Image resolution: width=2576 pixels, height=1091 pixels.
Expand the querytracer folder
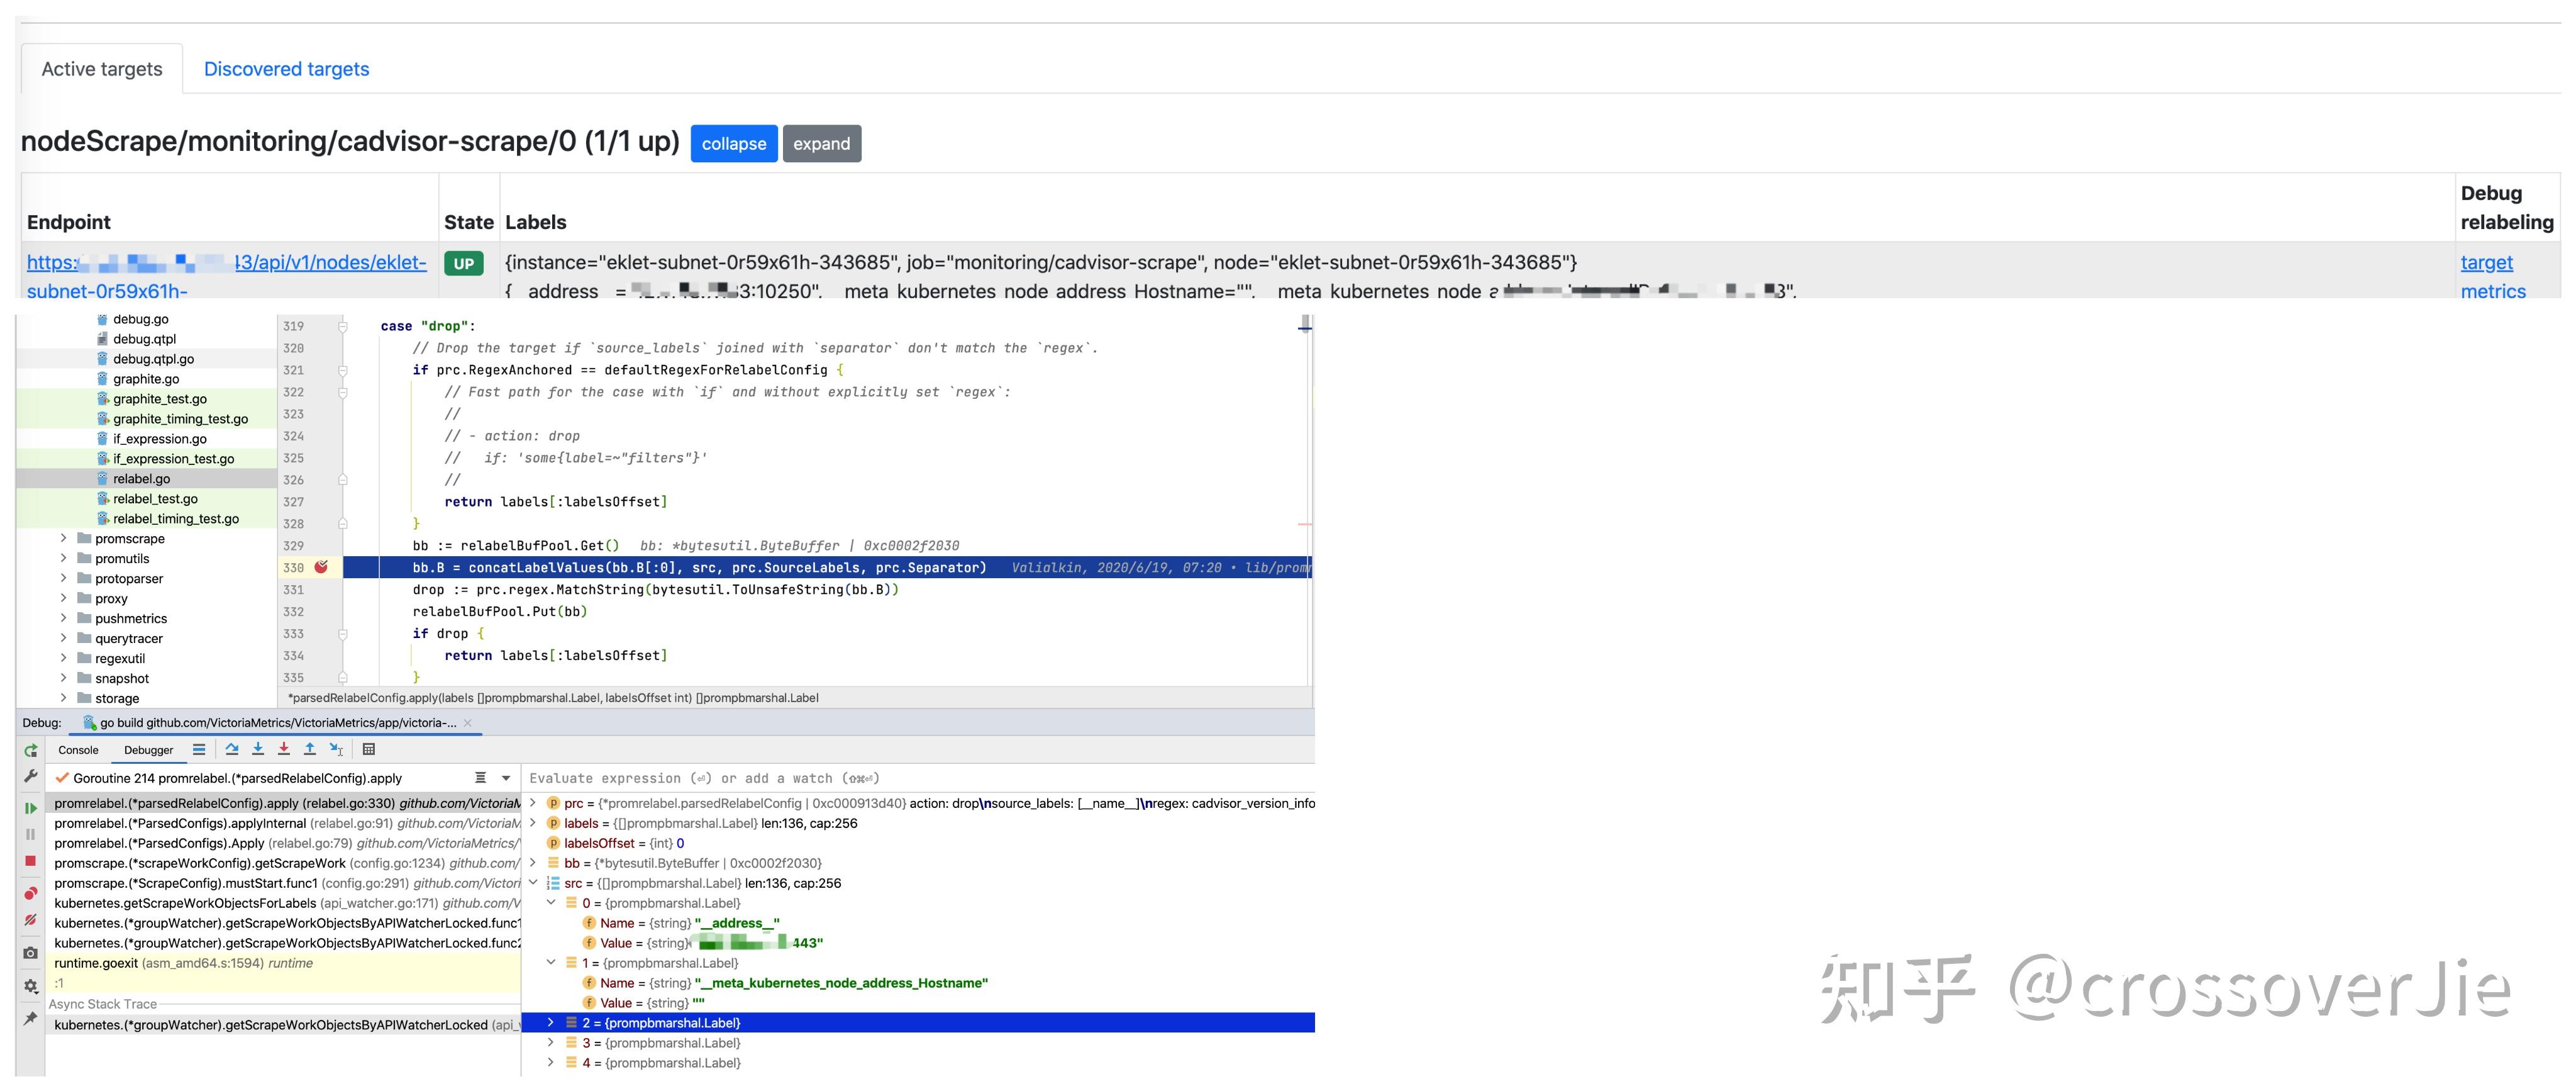point(64,638)
